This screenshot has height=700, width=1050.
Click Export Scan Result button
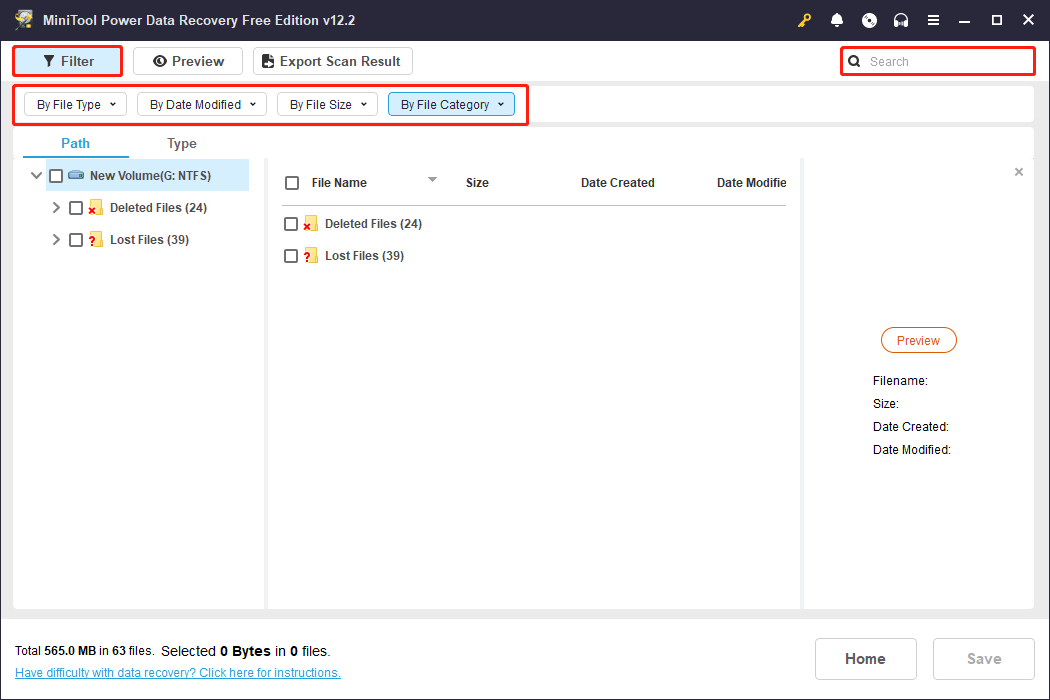coord(333,61)
